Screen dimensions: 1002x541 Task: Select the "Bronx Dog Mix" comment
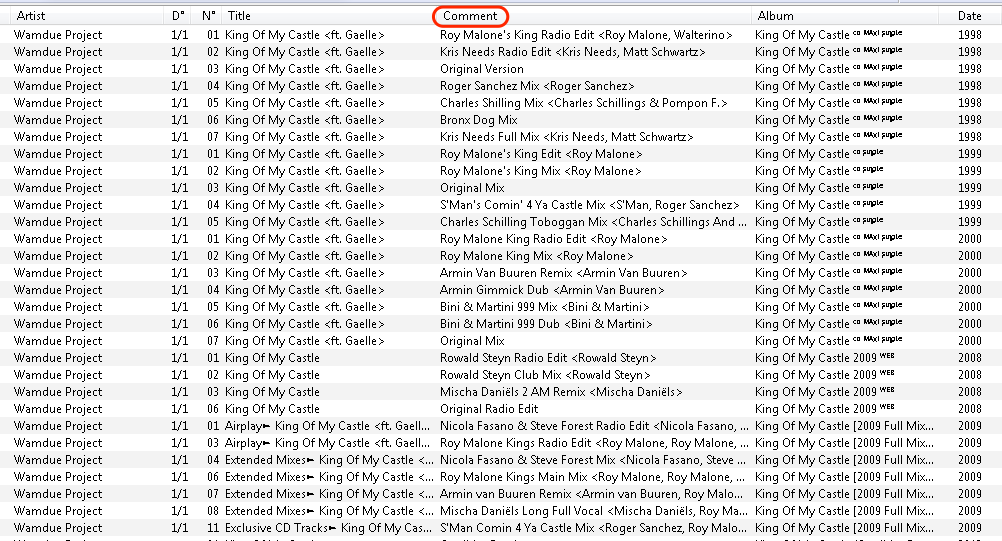[x=479, y=120]
